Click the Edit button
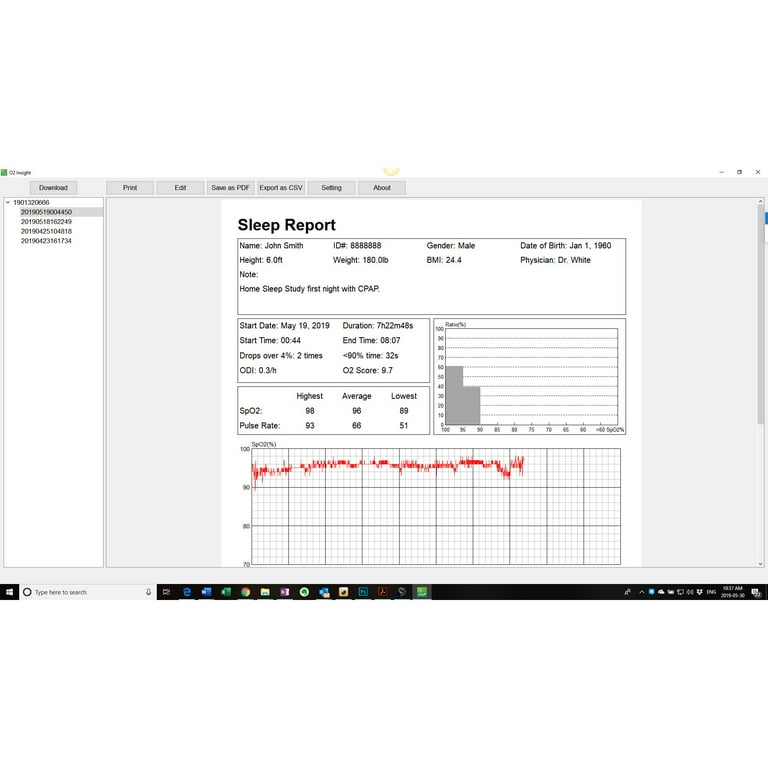Viewport: 768px width, 768px height. coord(180,188)
